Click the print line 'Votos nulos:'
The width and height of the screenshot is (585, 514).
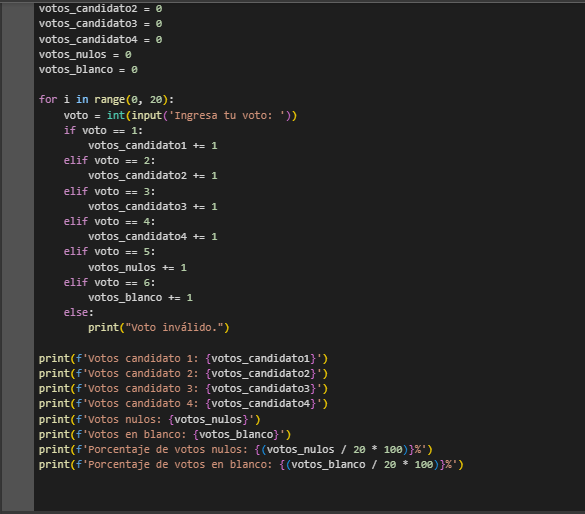(150, 420)
